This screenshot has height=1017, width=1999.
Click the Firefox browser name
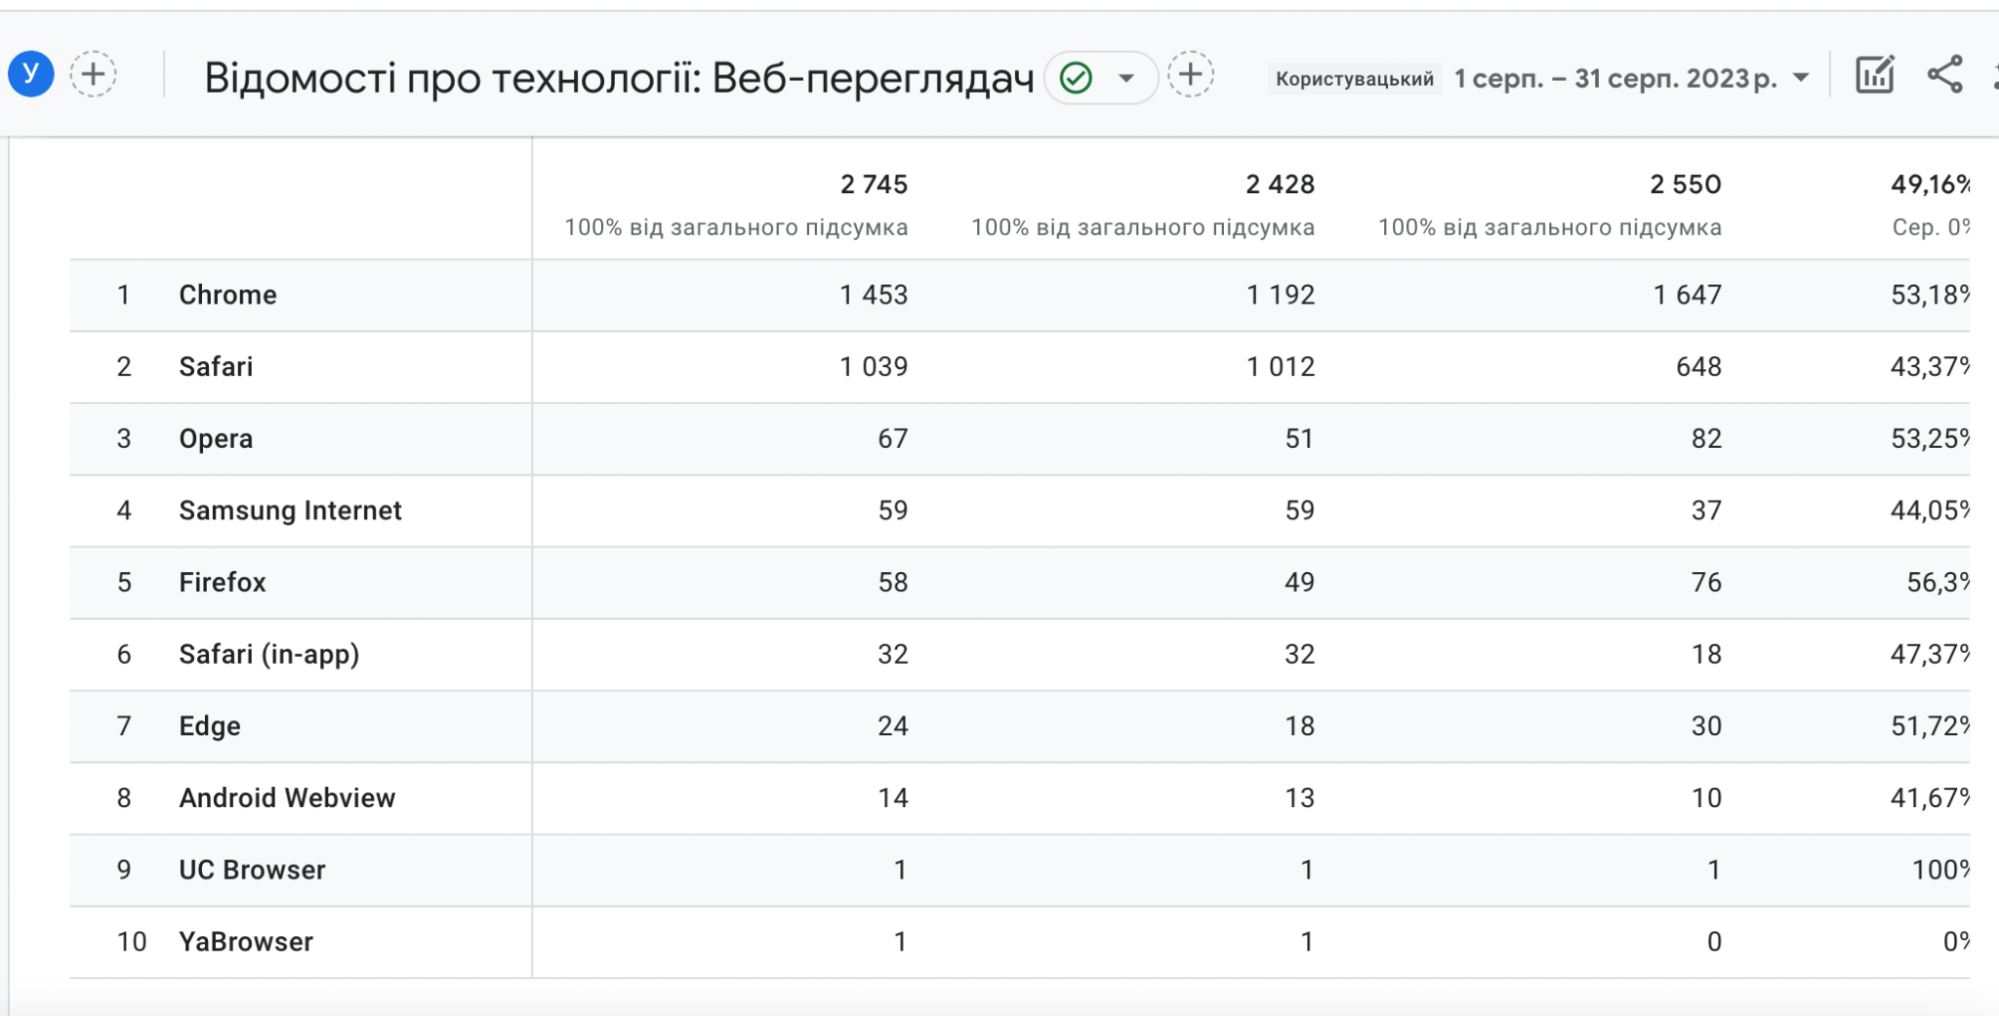click(222, 583)
